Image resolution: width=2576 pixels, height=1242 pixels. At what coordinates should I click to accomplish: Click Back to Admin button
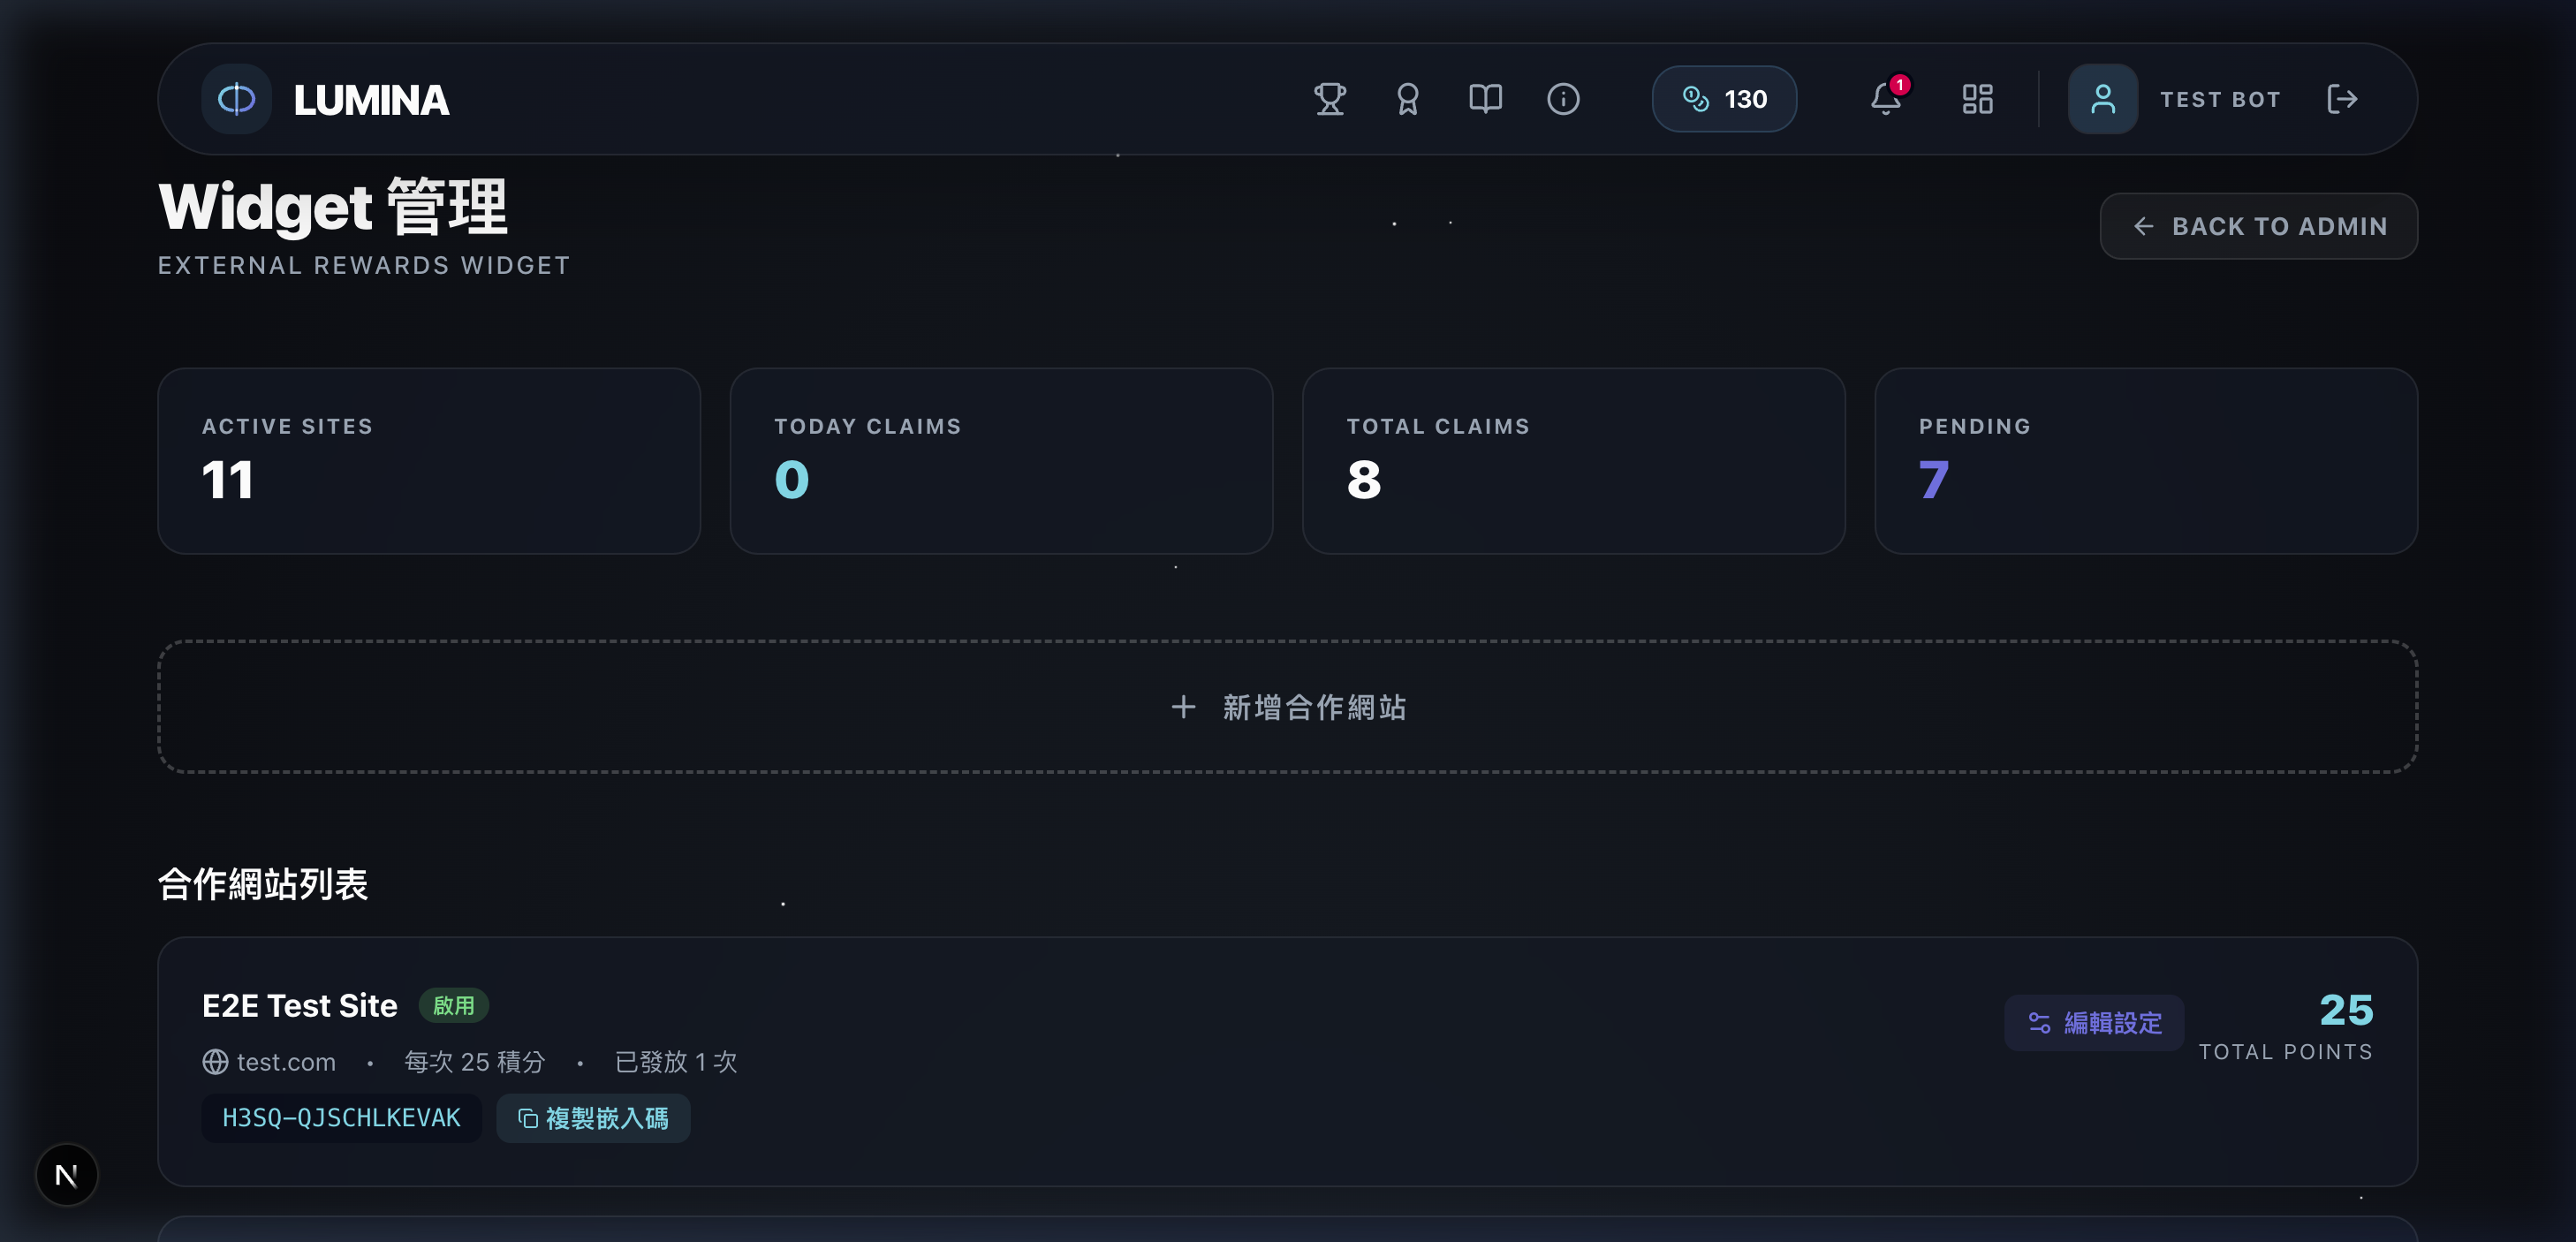[2258, 226]
